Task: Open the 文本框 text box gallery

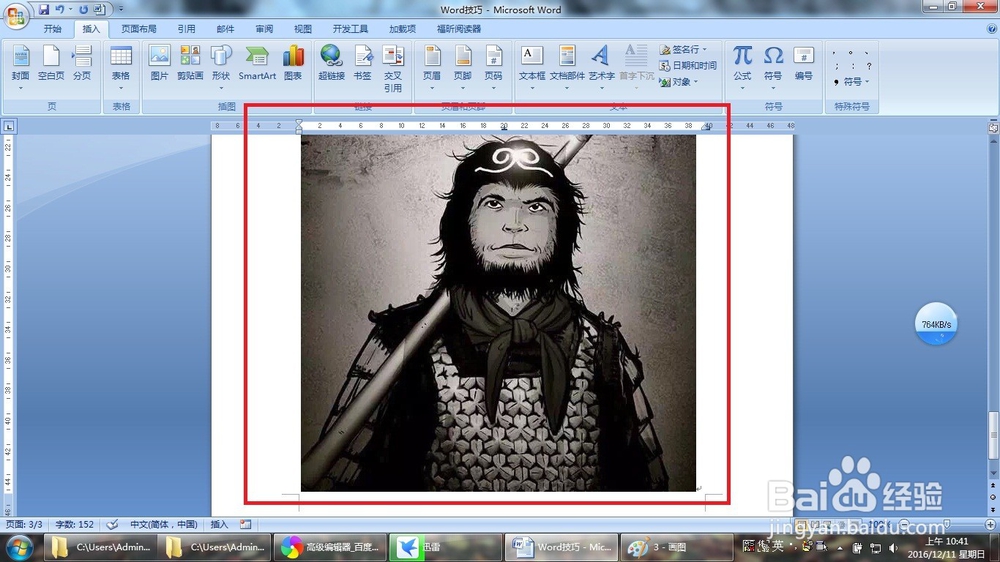Action: [x=532, y=68]
